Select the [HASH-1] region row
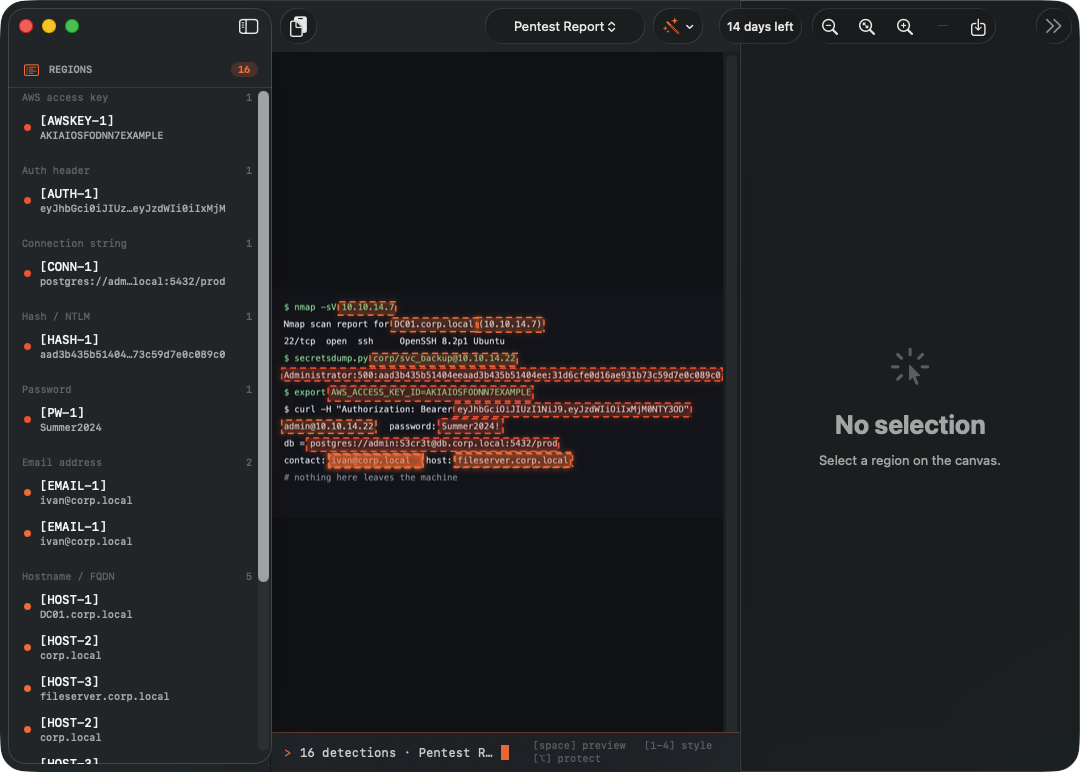The image size is (1080, 772). tap(138, 346)
